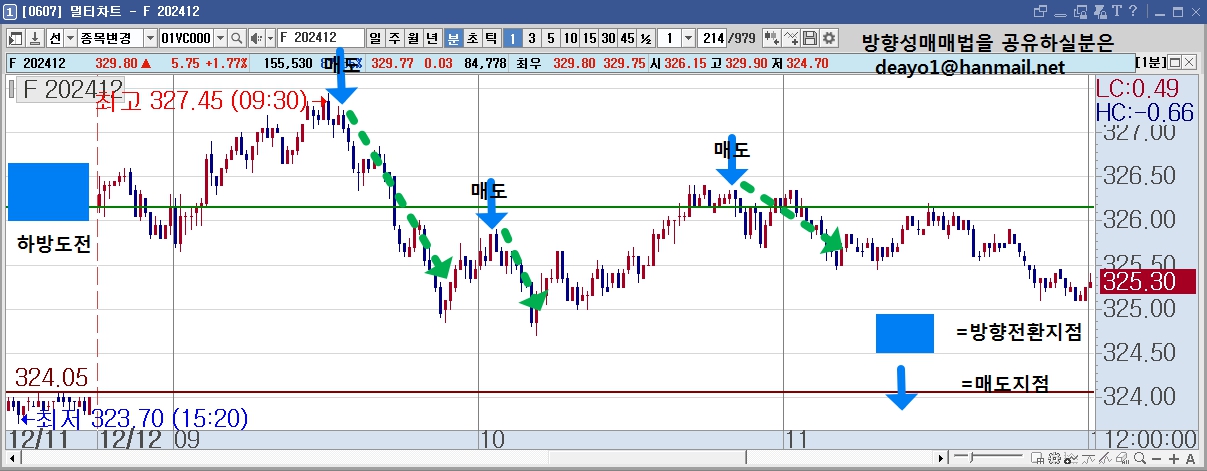This screenshot has width=1207, height=471.
Task: Open font size T icon in title bar
Action: click(x=1116, y=11)
